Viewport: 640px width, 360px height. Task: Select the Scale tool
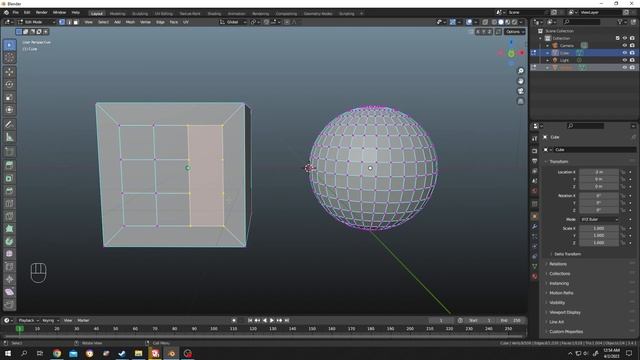click(x=9, y=97)
